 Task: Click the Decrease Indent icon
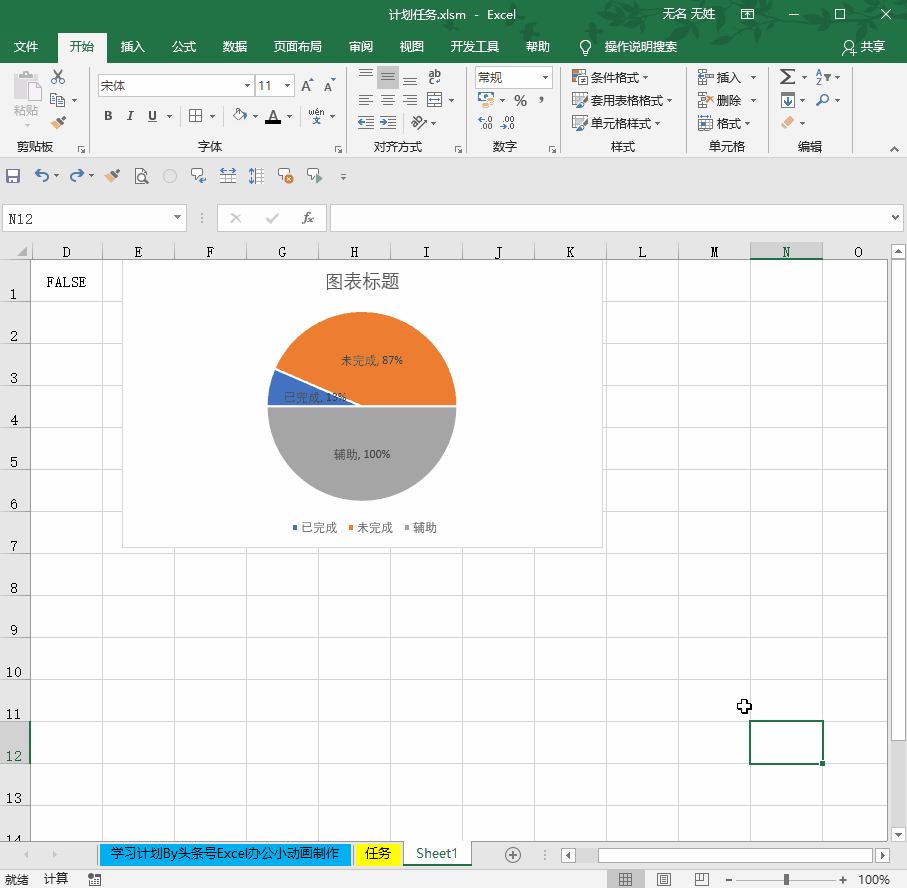point(366,123)
